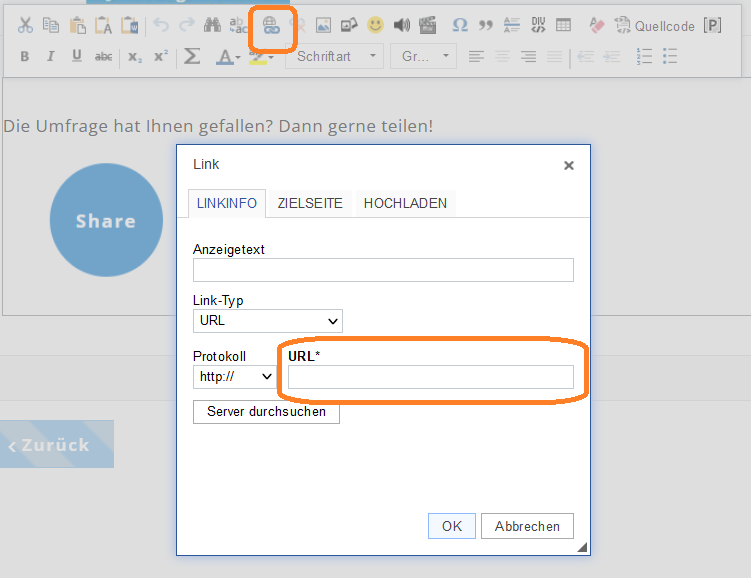Align text right

[x=528, y=57]
